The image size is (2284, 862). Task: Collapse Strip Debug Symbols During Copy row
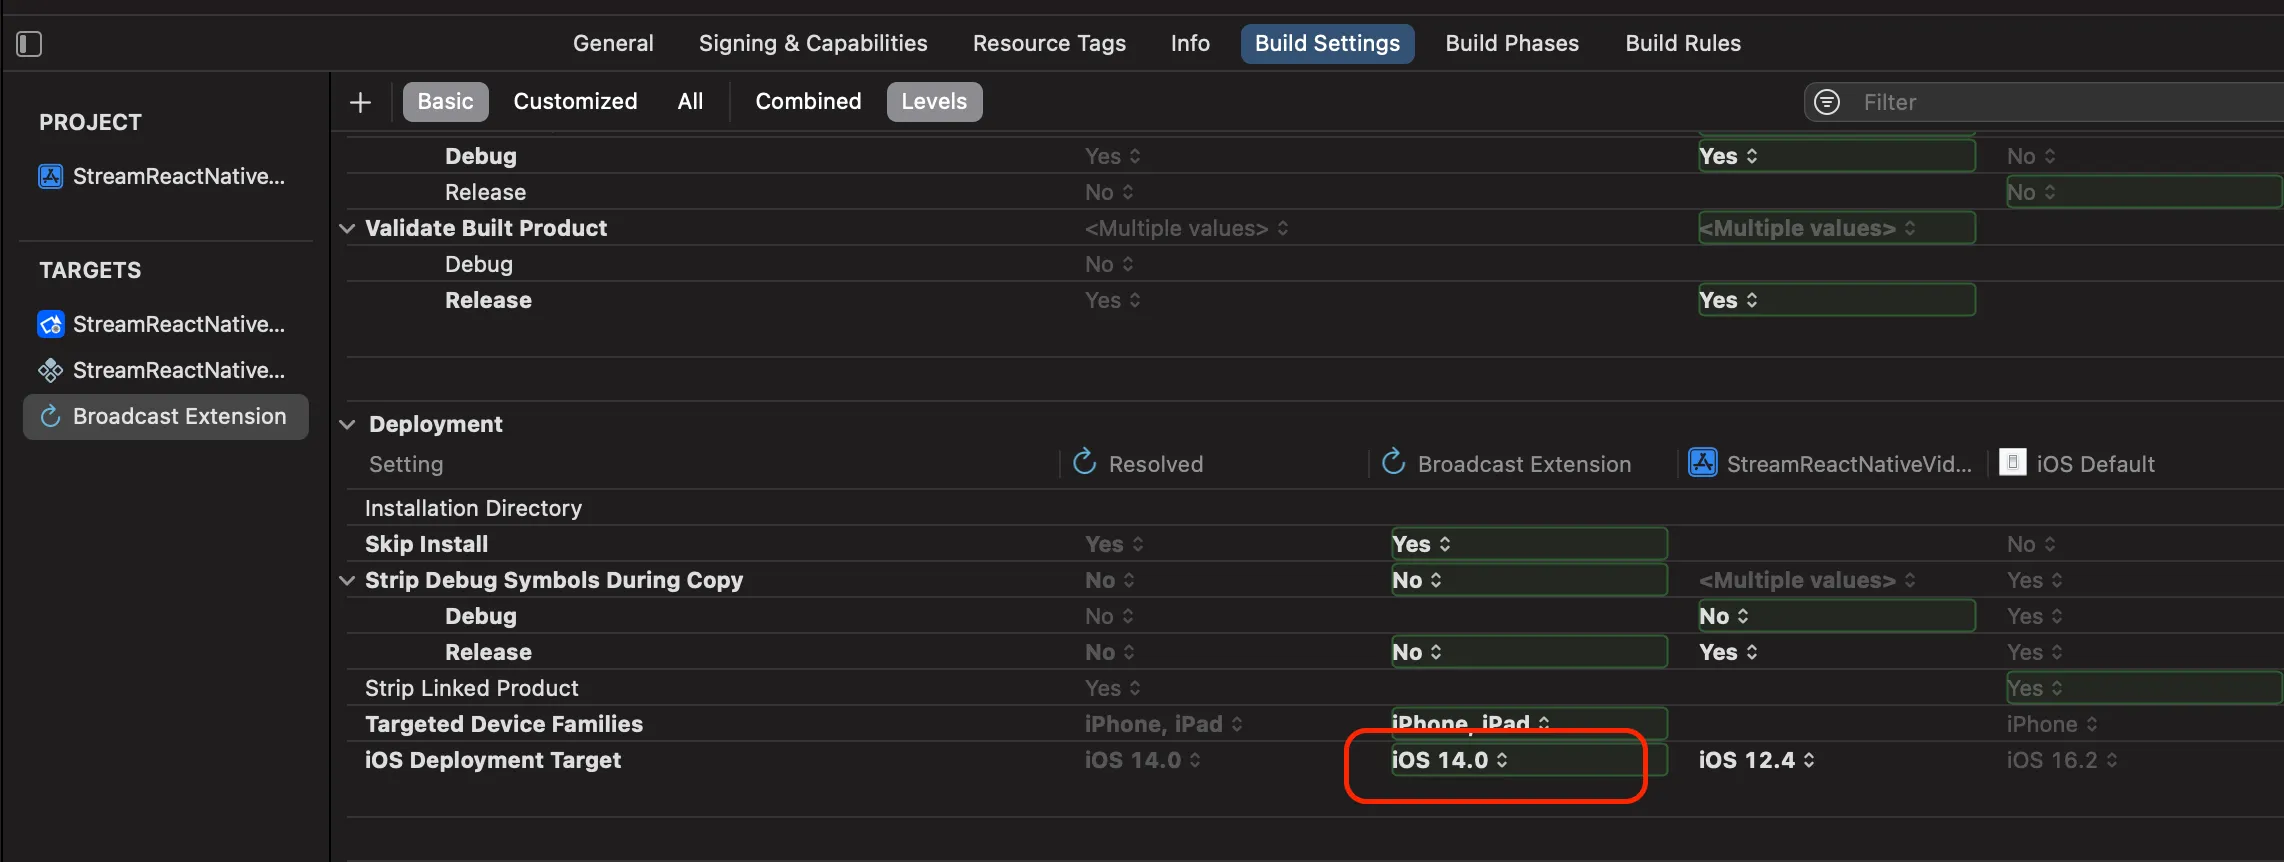(347, 581)
